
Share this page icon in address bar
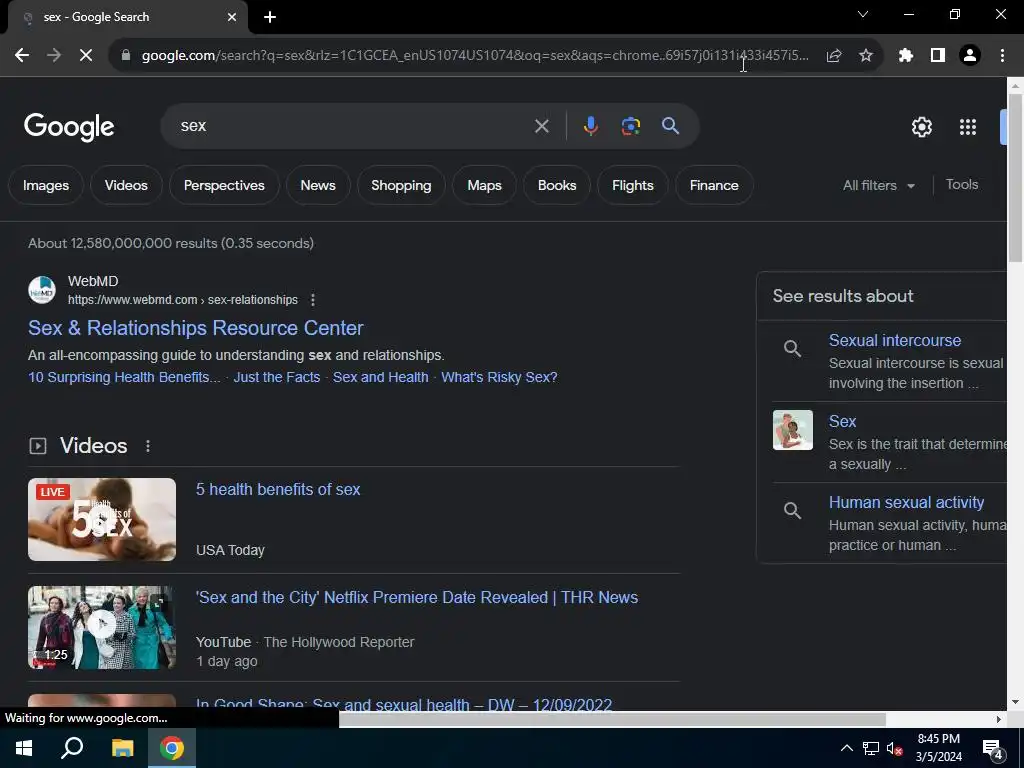point(833,56)
